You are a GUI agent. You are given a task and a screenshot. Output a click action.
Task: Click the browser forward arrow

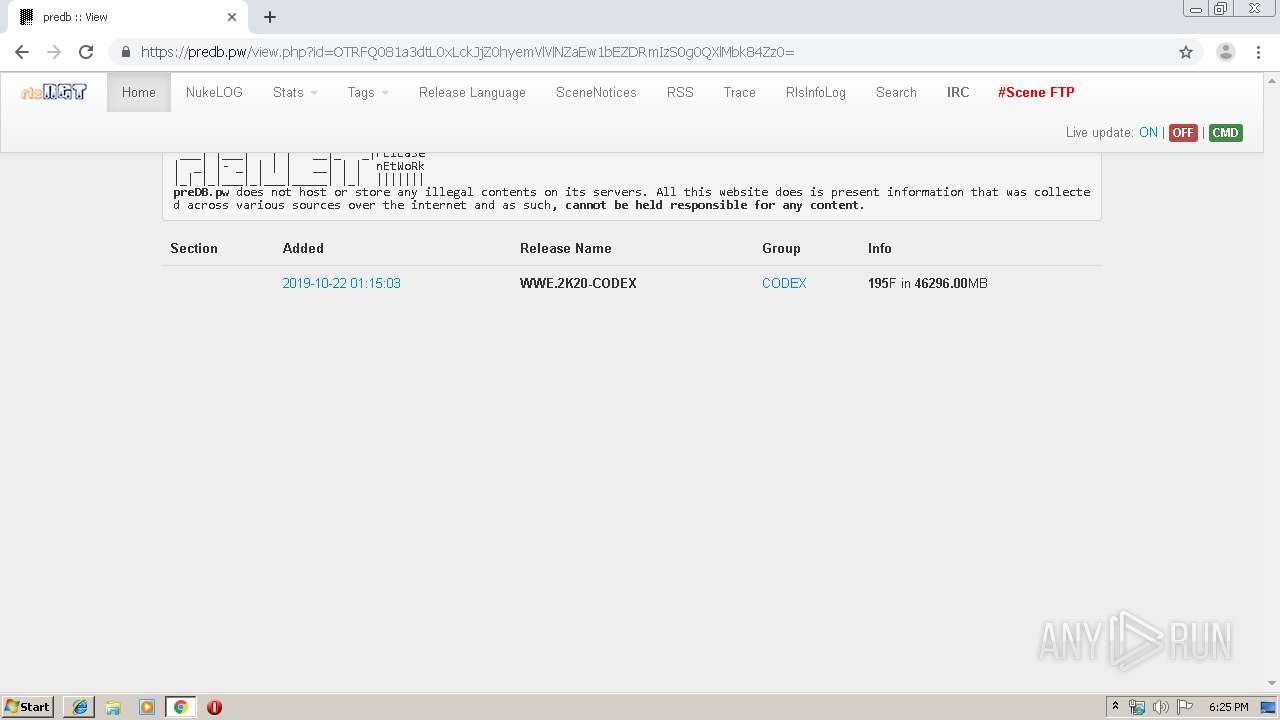pos(54,52)
